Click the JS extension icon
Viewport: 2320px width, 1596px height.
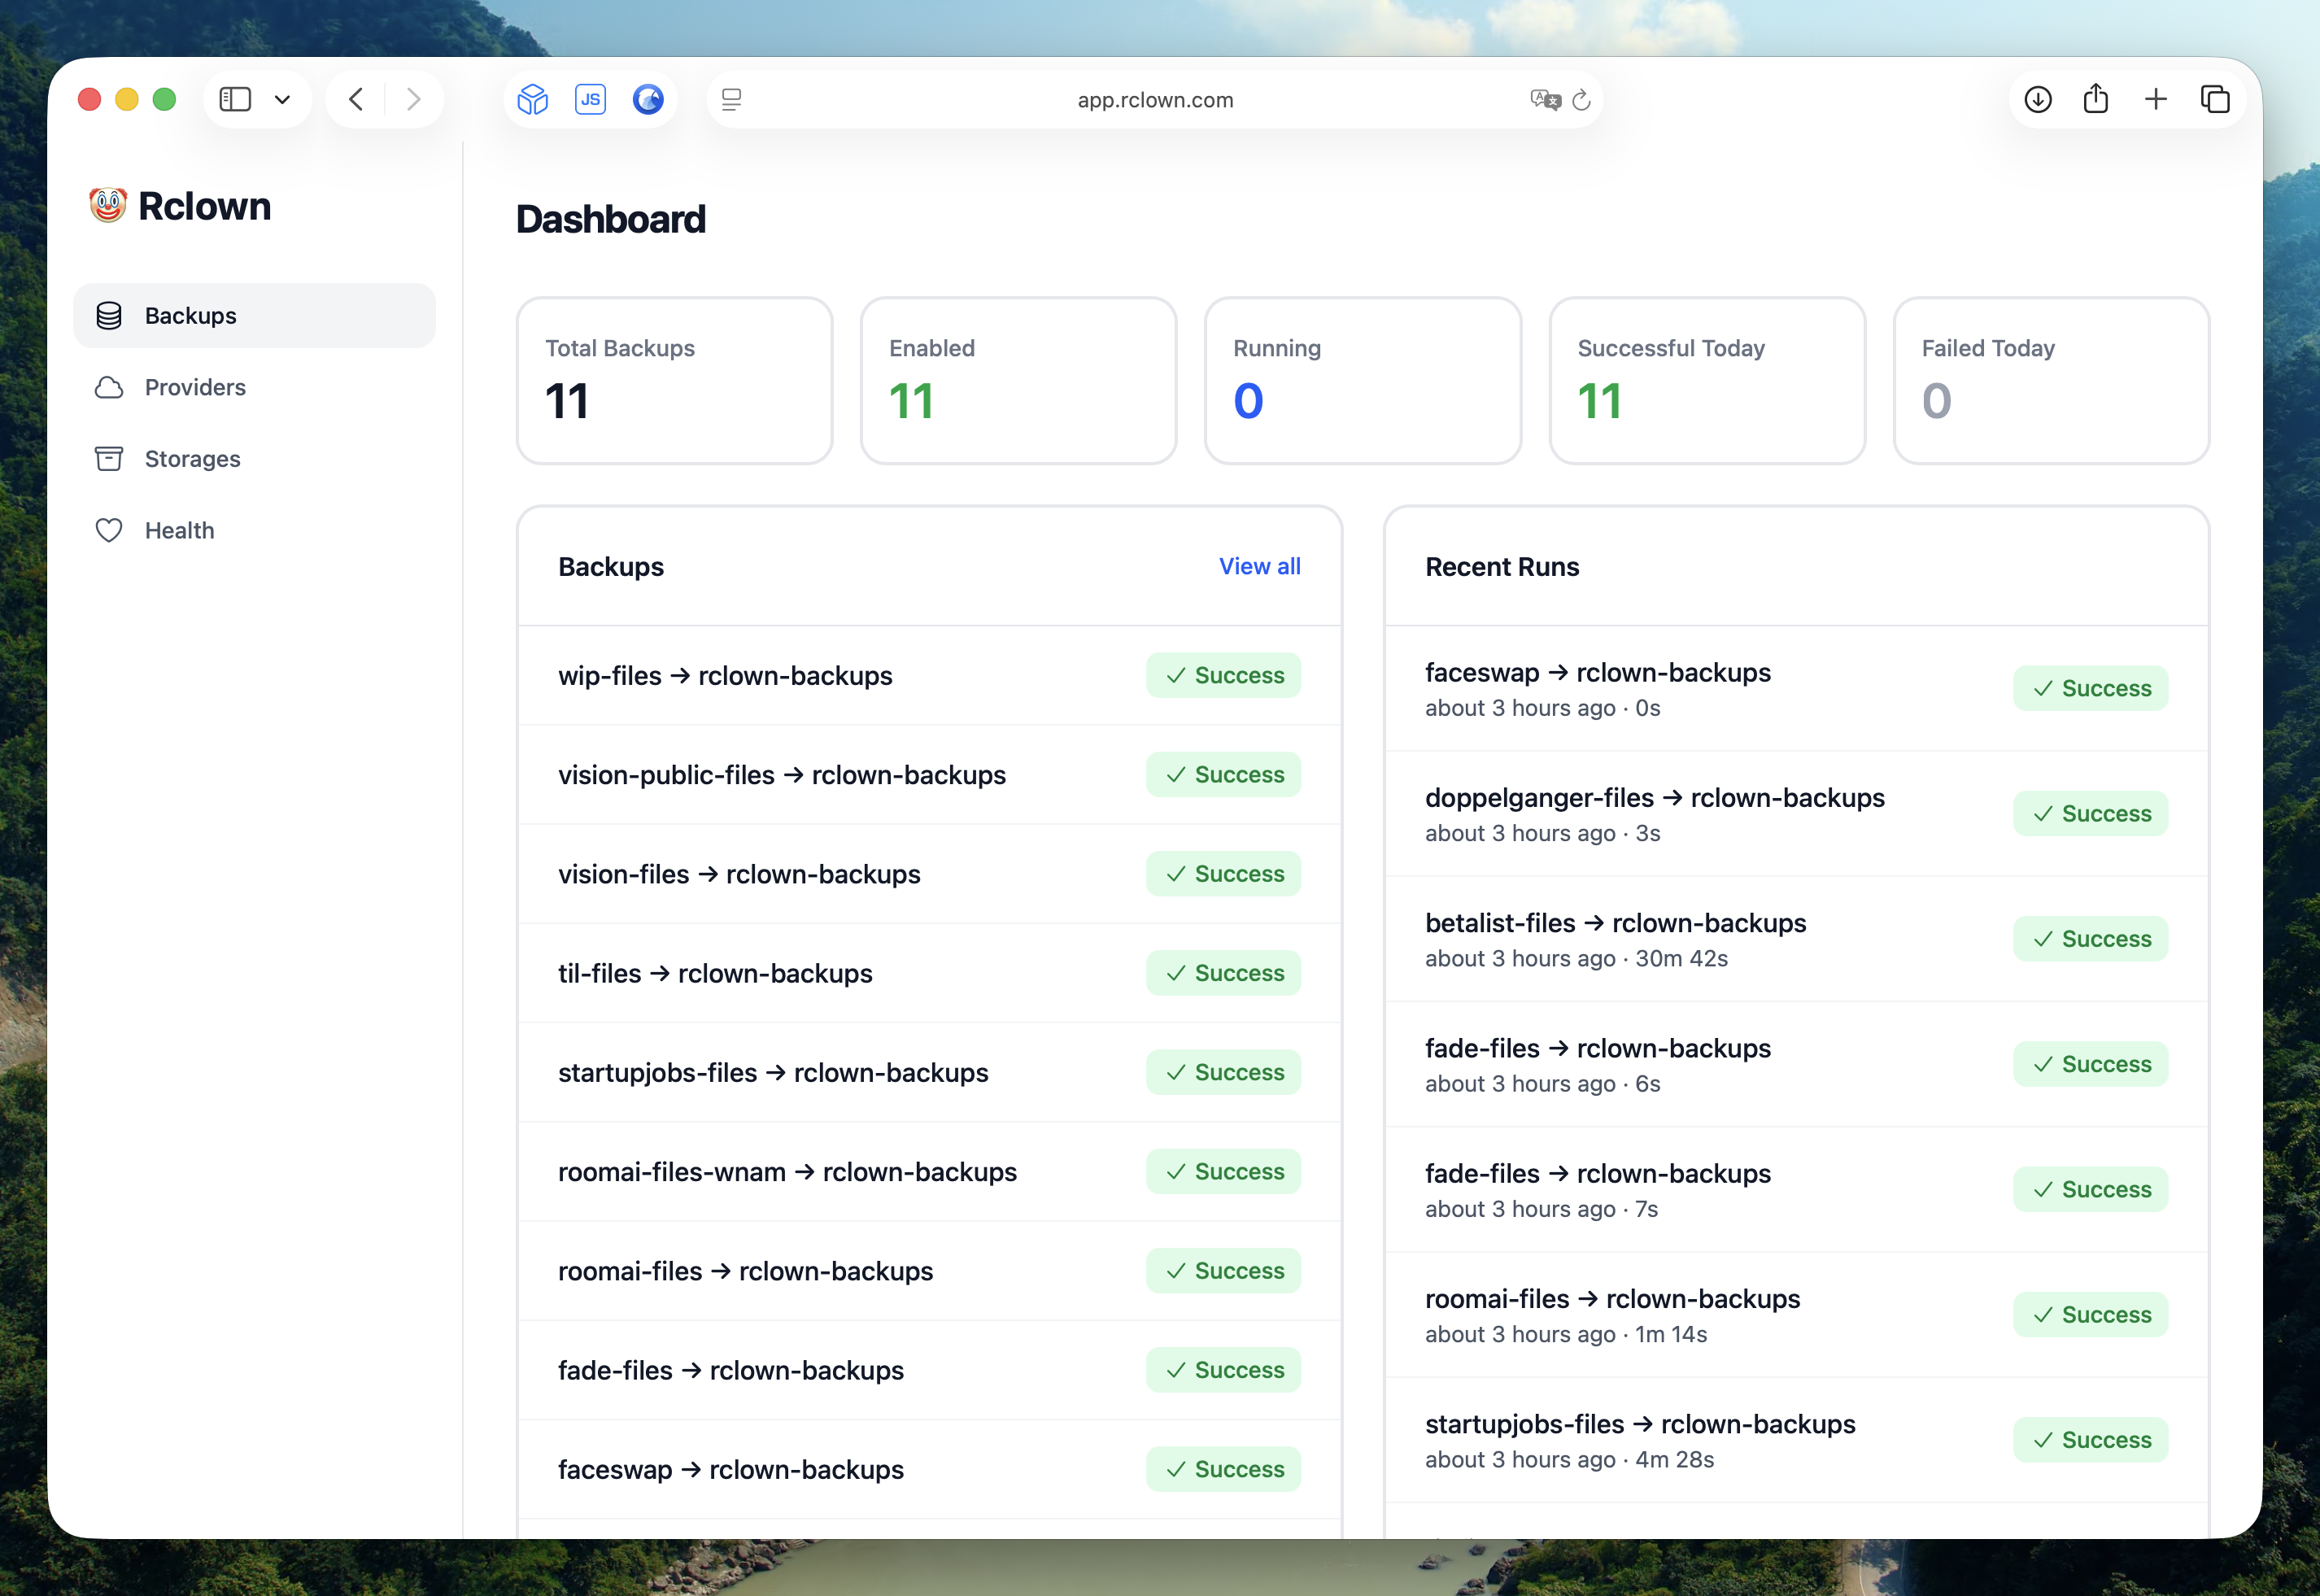(590, 99)
